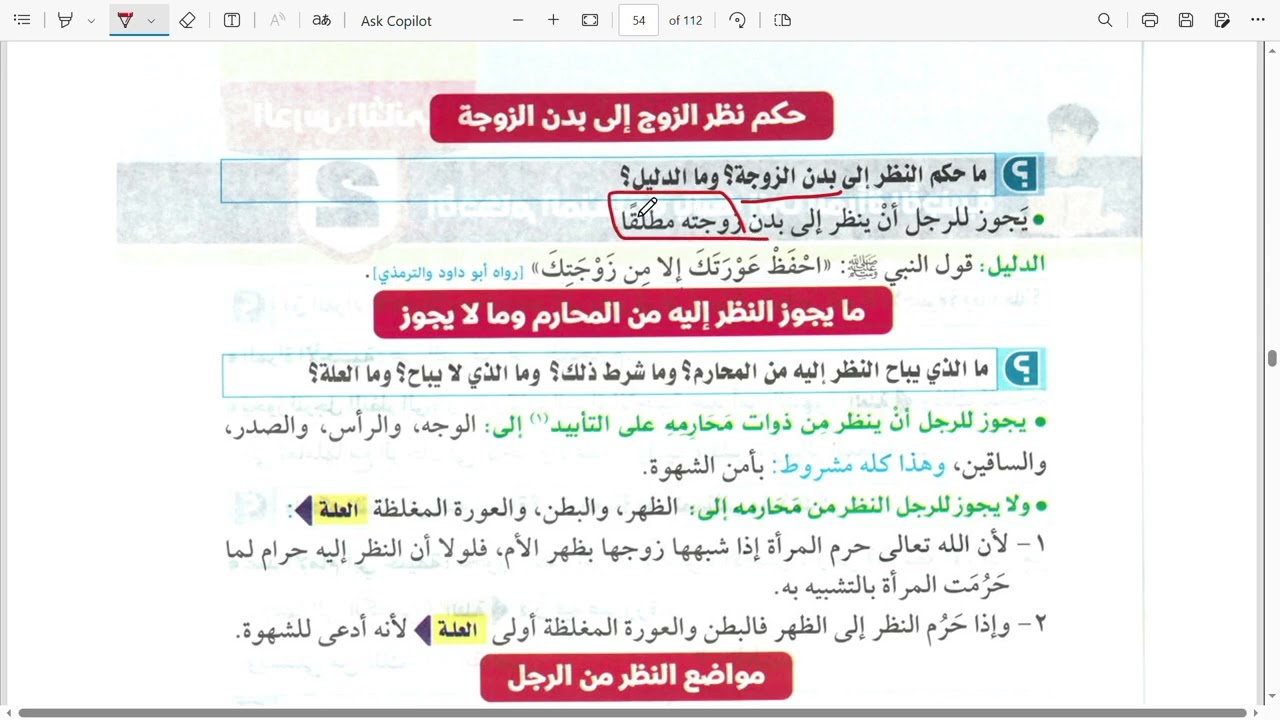Click the horizontal scrollbar at bottom
Viewport: 1280px width, 720px height.
point(632,713)
